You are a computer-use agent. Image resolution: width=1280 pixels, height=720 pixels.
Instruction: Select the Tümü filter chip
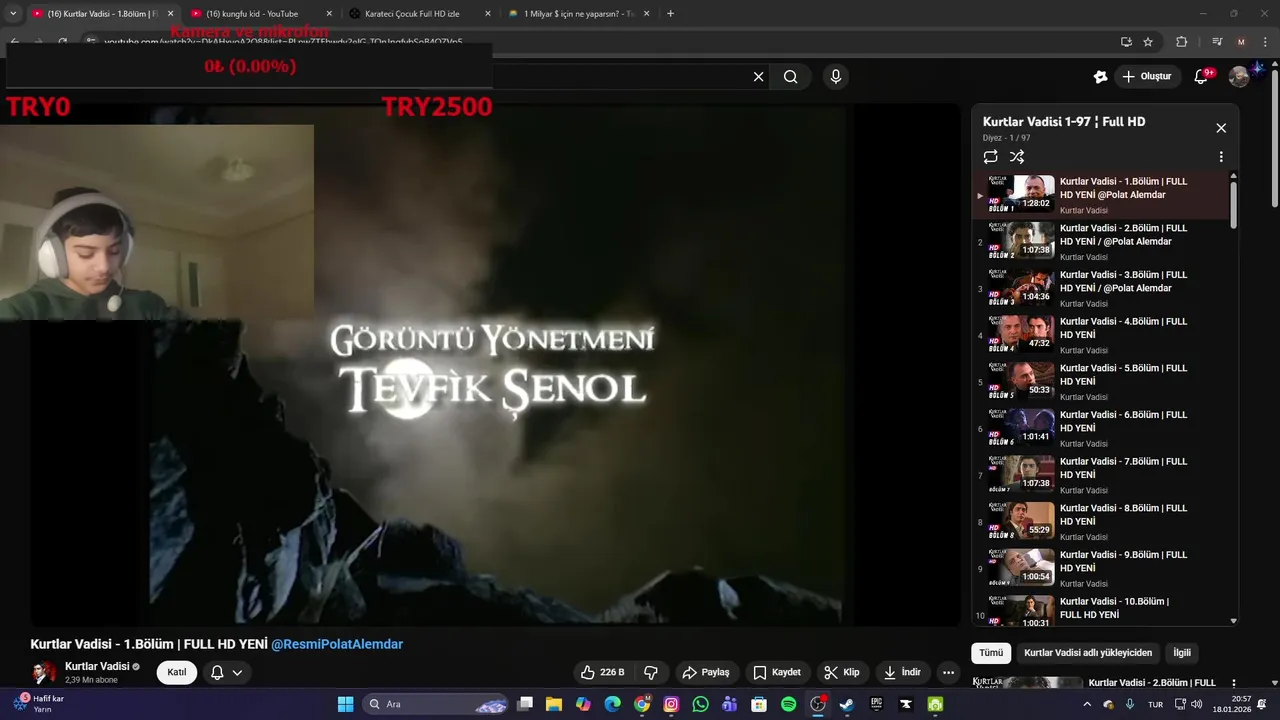[x=991, y=653]
